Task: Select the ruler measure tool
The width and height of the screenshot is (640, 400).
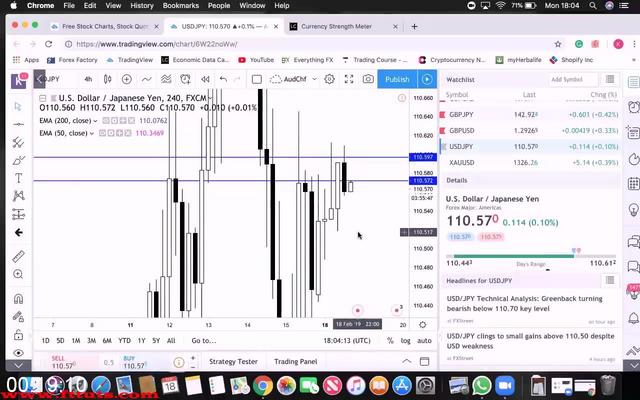Action: tap(18, 256)
